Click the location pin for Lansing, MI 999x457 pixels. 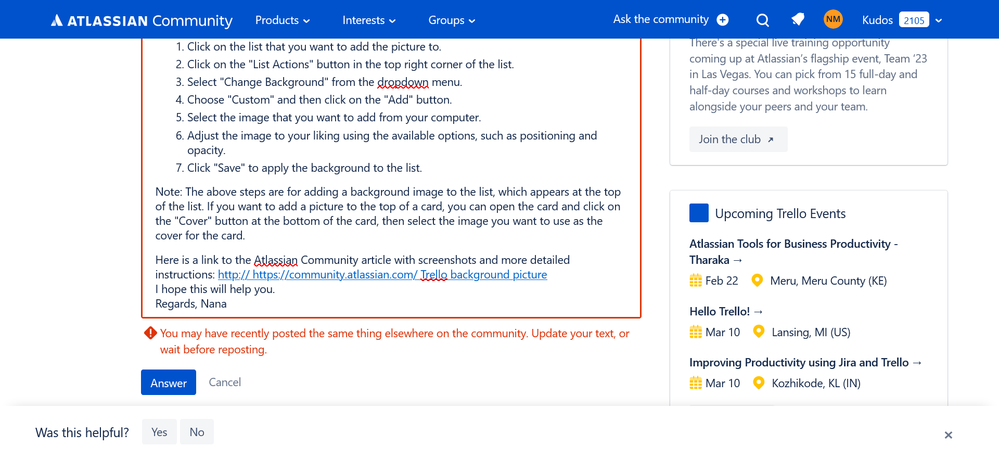pyautogui.click(x=758, y=332)
